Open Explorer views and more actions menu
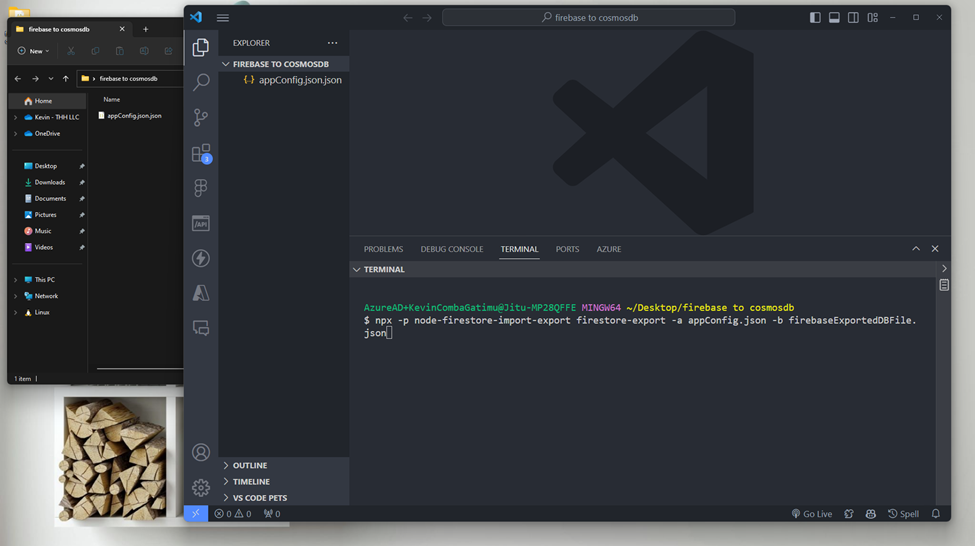 [x=333, y=43]
